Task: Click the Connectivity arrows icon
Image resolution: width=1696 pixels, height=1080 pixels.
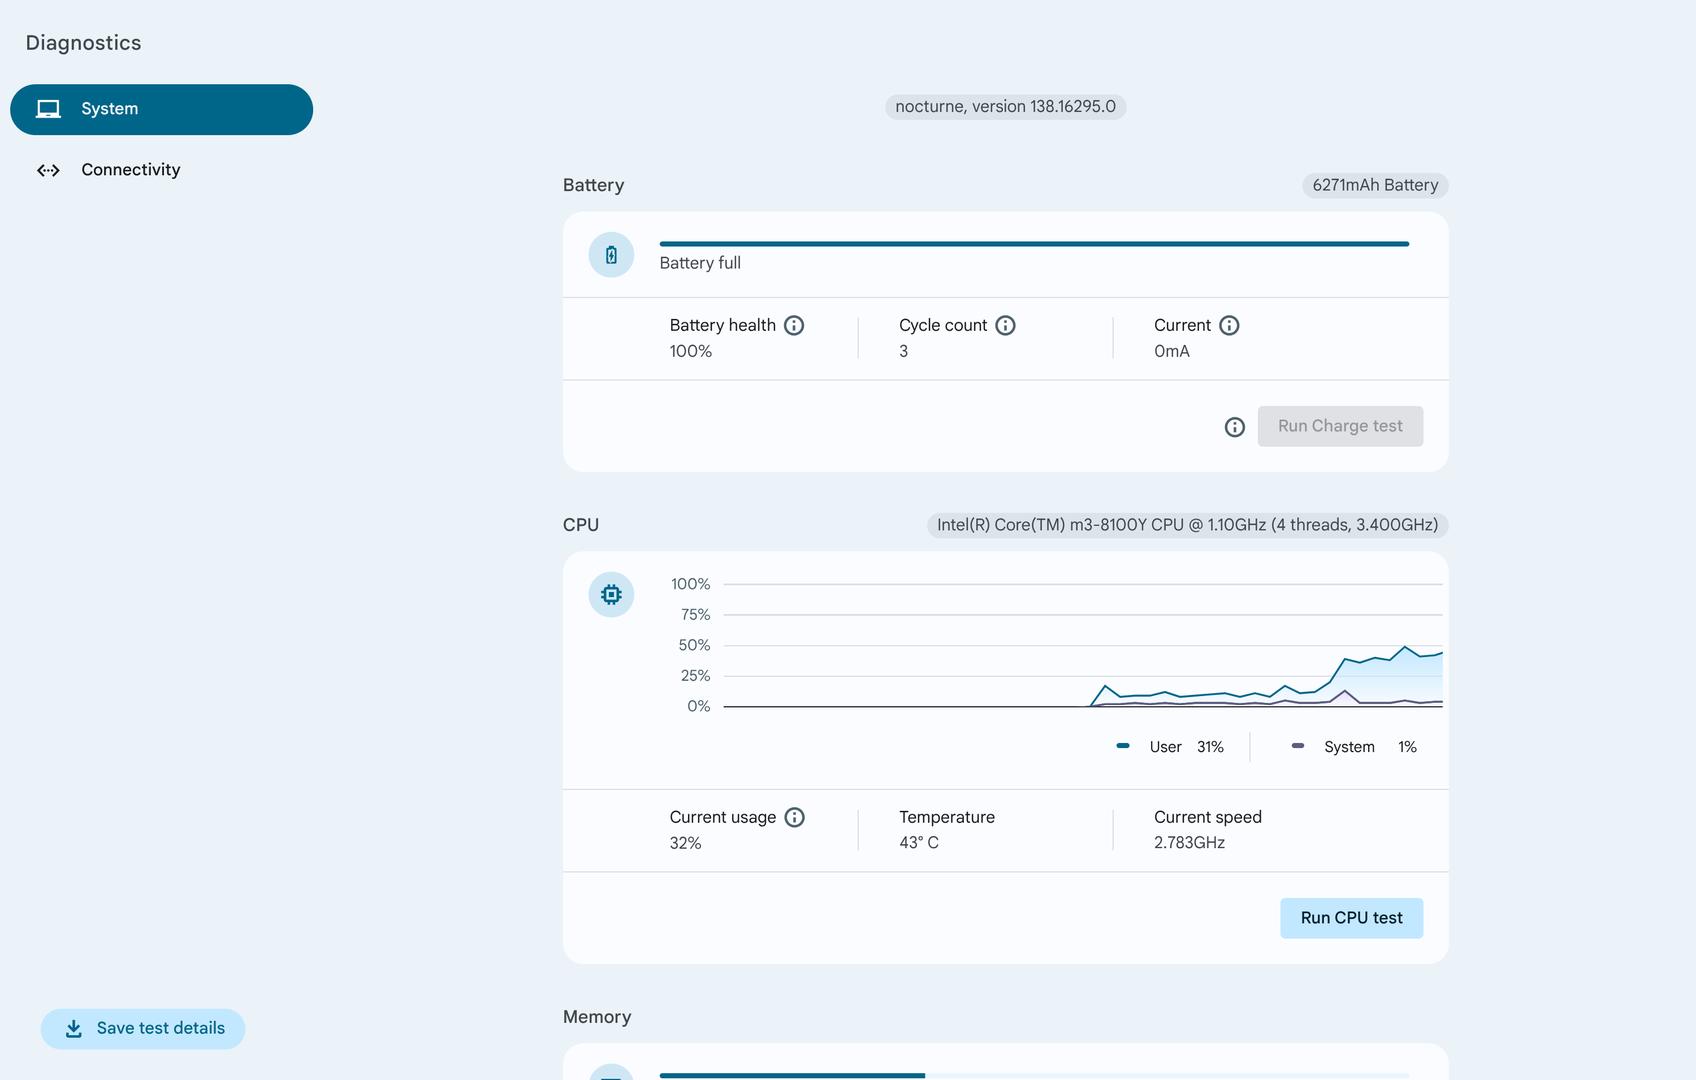Action: coord(48,170)
